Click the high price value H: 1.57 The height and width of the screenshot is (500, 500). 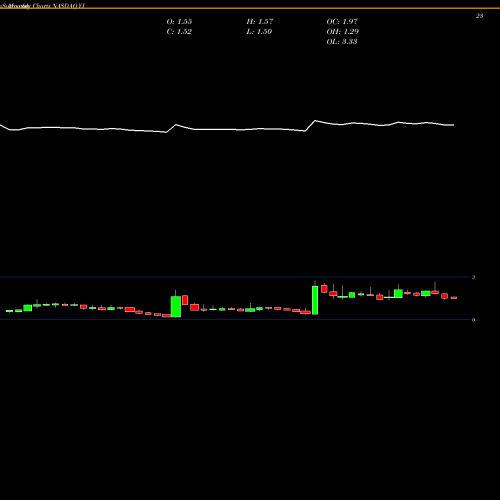point(260,22)
